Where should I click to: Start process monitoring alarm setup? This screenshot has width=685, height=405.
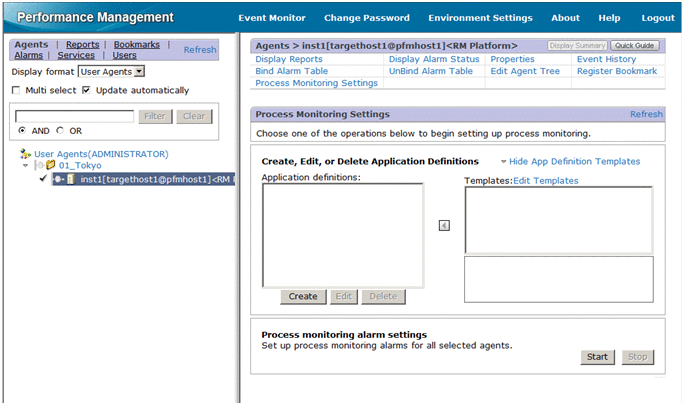click(597, 357)
